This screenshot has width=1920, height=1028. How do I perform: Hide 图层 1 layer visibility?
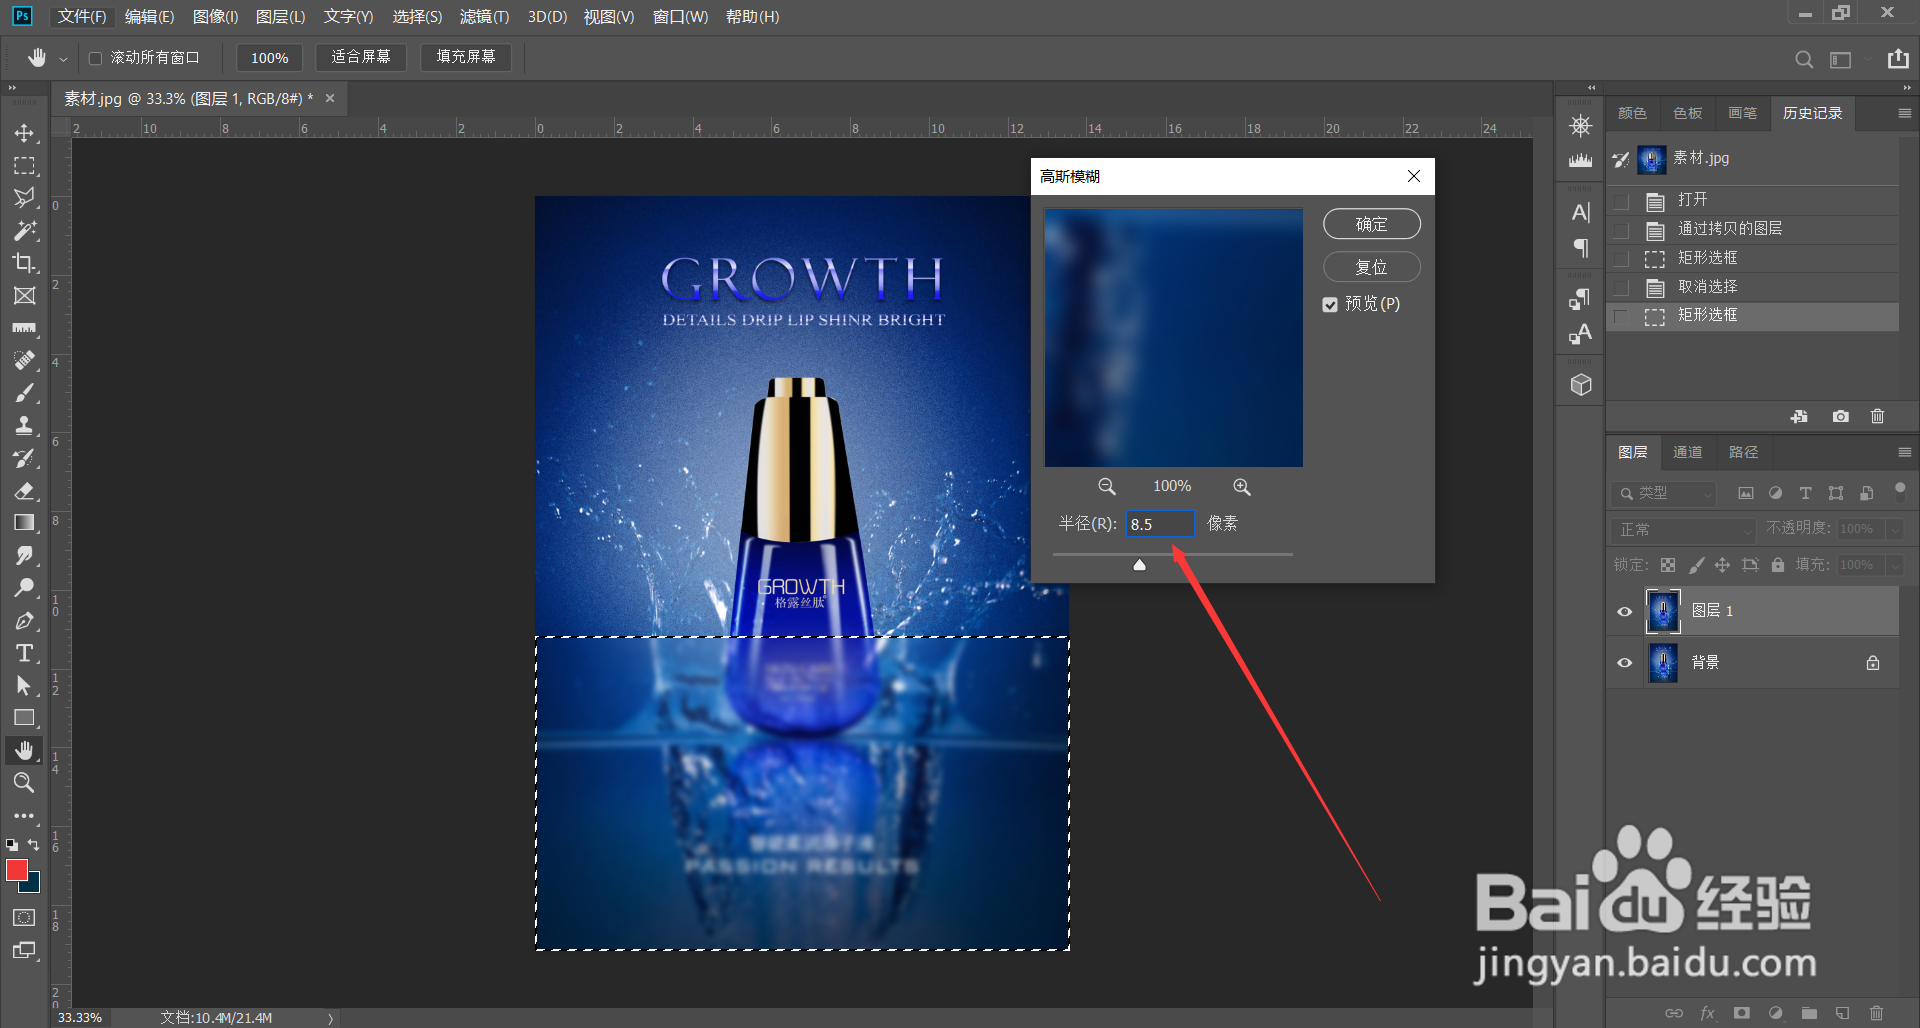tap(1624, 611)
